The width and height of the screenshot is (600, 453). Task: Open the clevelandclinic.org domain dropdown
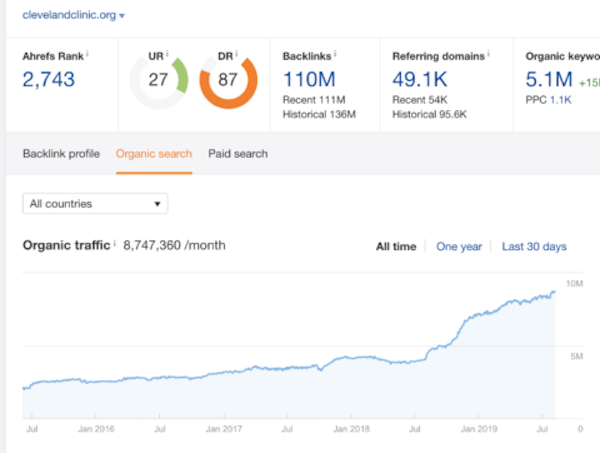[x=73, y=15]
